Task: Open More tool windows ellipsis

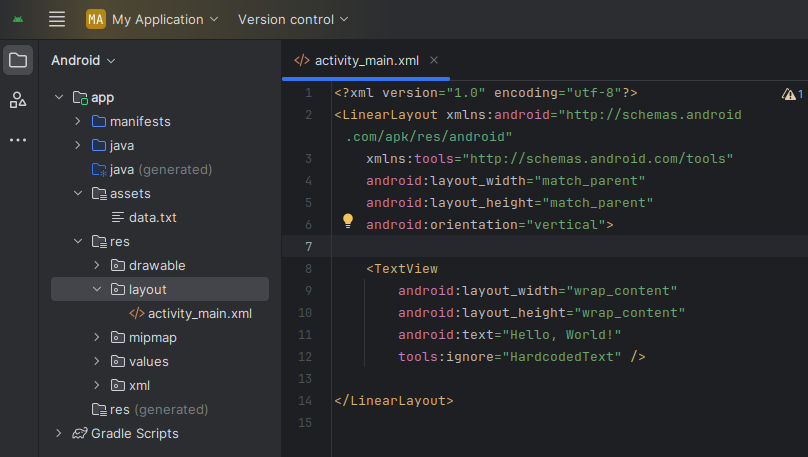Action: point(18,140)
